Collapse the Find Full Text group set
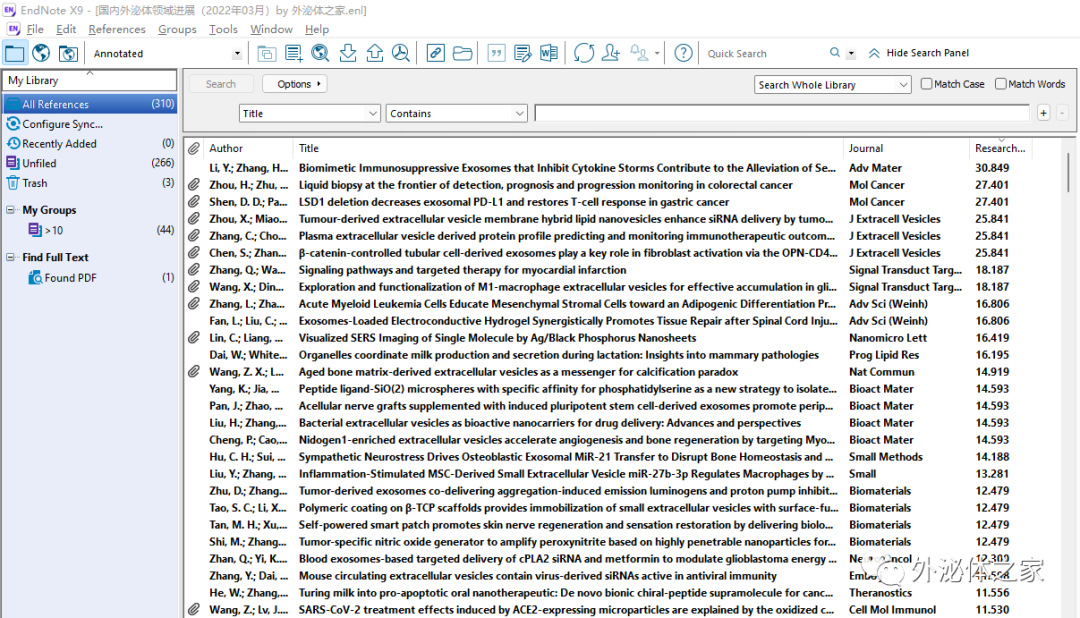This screenshot has width=1080, height=618. (11, 257)
